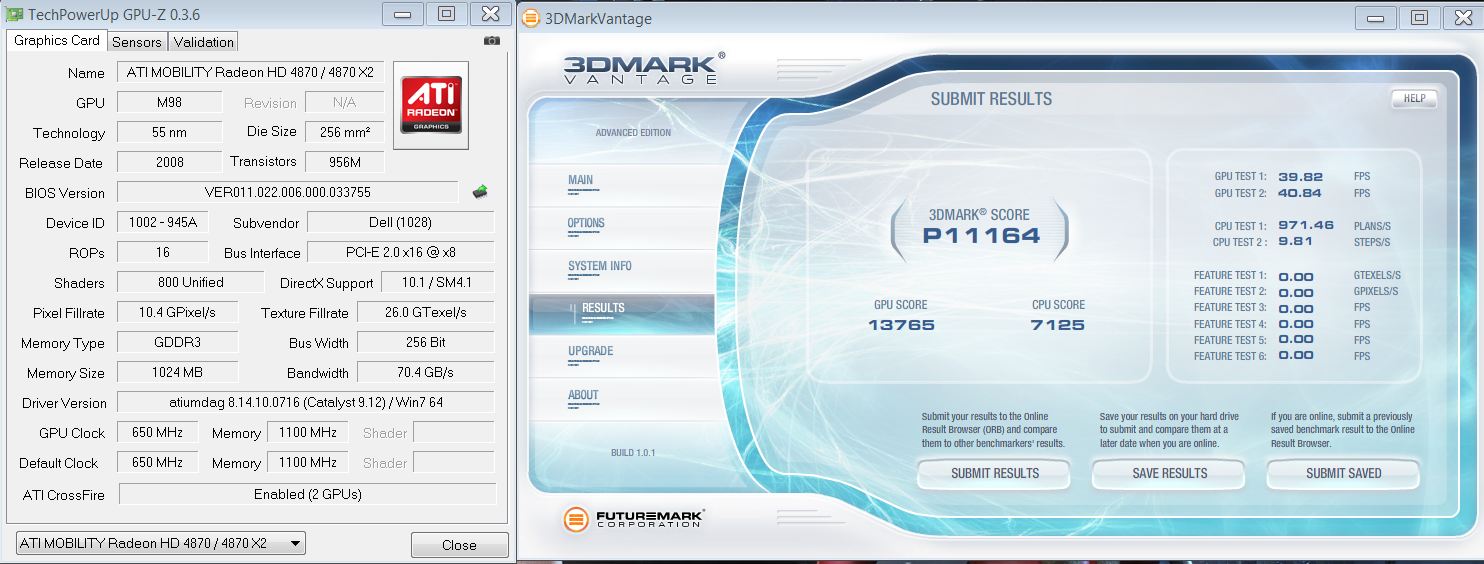The image size is (1484, 564).
Task: Open the Graphics Card tab
Action: click(x=57, y=41)
